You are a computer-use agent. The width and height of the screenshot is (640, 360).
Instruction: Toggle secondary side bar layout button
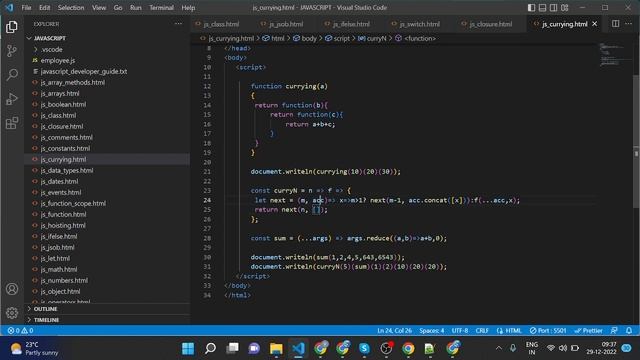[553, 7]
